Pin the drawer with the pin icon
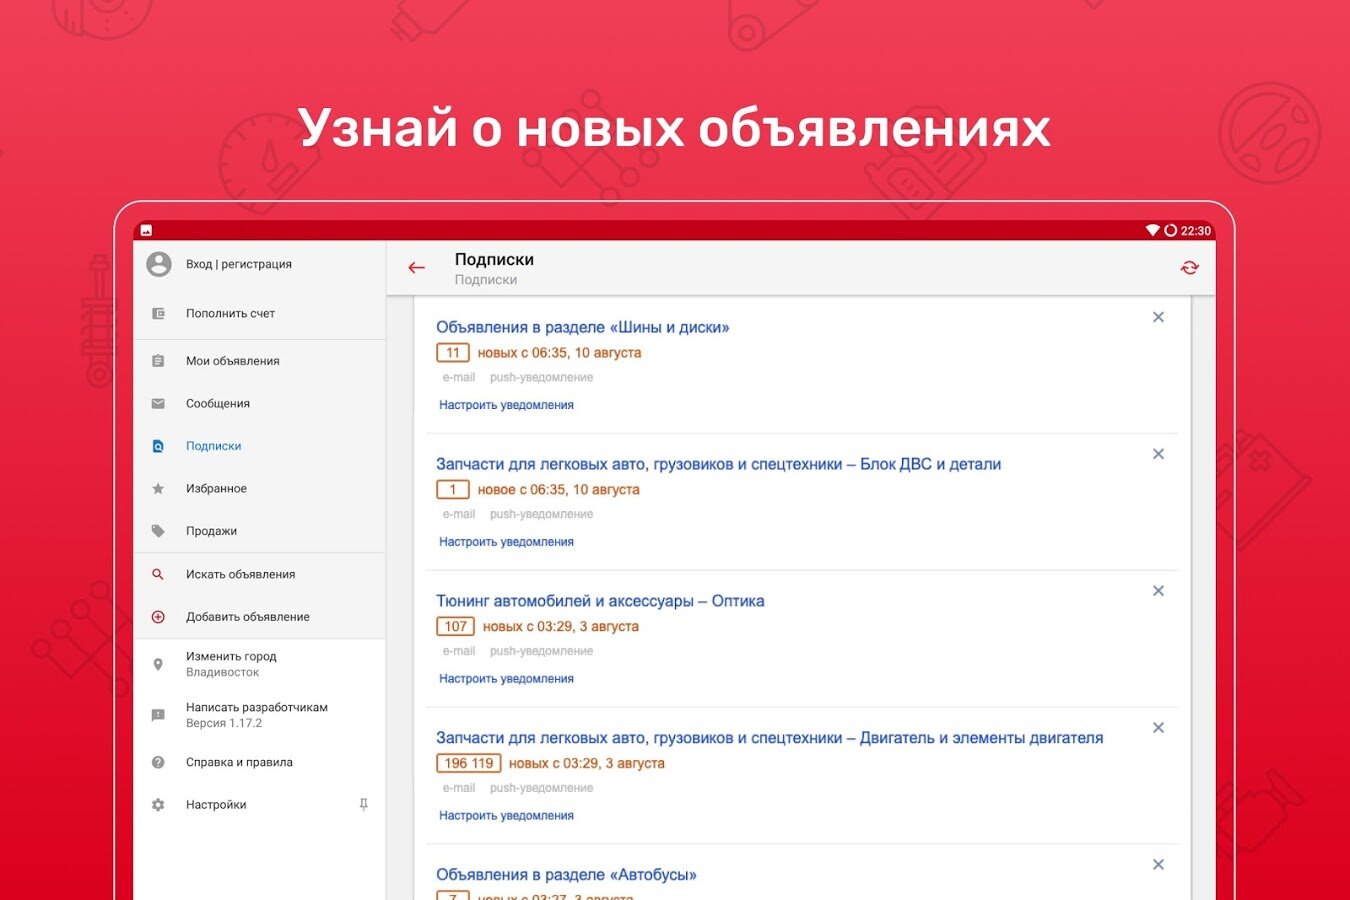Screen dimensions: 1350x900 tap(363, 805)
